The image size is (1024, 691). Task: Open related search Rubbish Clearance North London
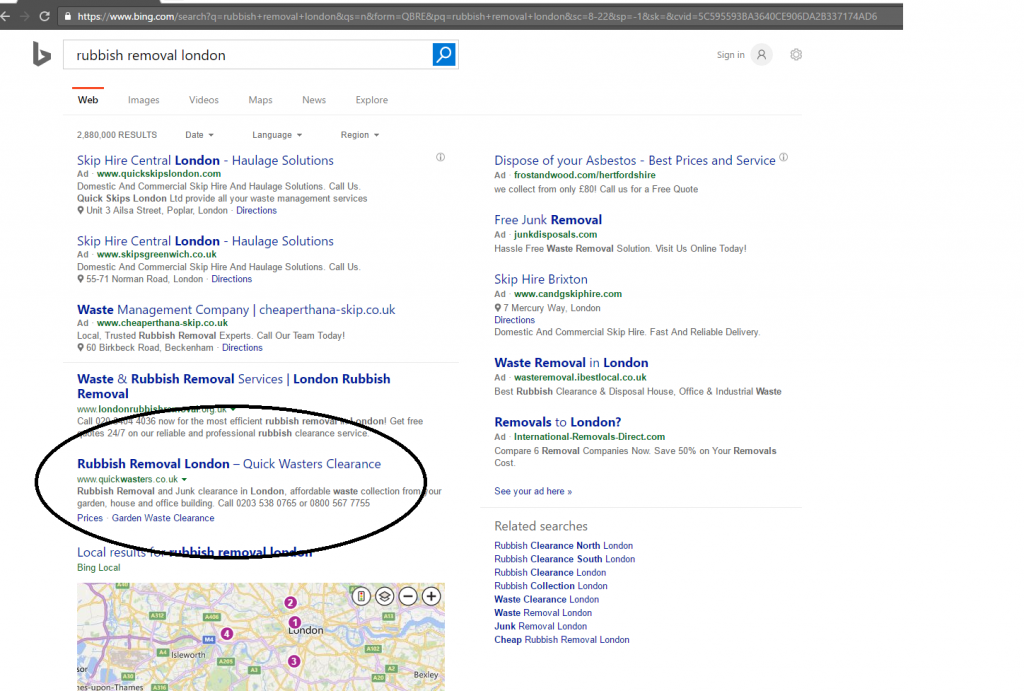pos(563,545)
